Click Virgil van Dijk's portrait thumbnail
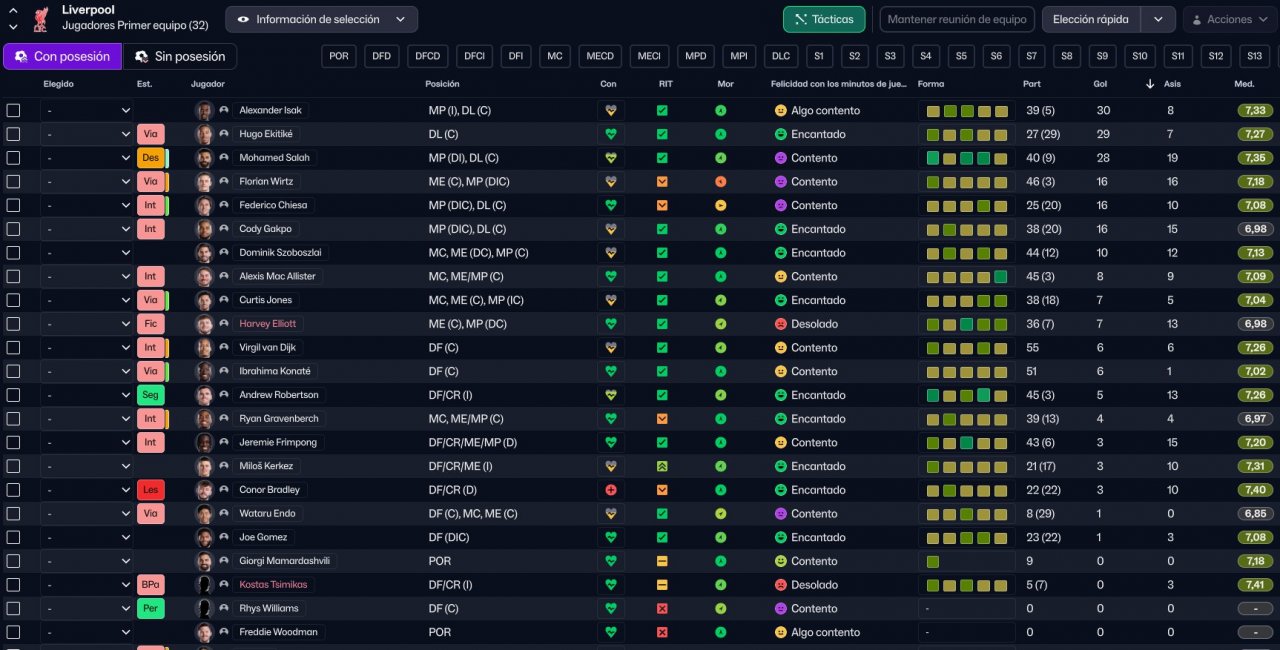This screenshot has width=1280, height=650. coord(205,348)
